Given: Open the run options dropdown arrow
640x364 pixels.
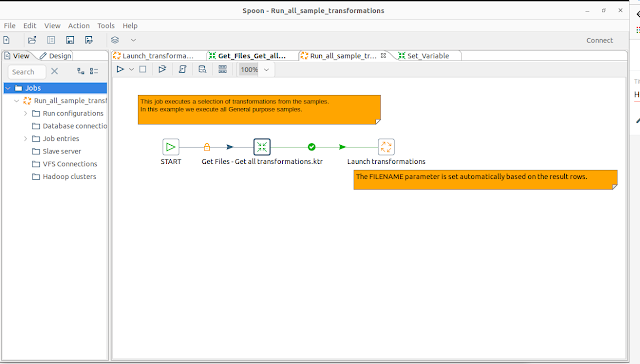Looking at the screenshot, I should tap(131, 69).
